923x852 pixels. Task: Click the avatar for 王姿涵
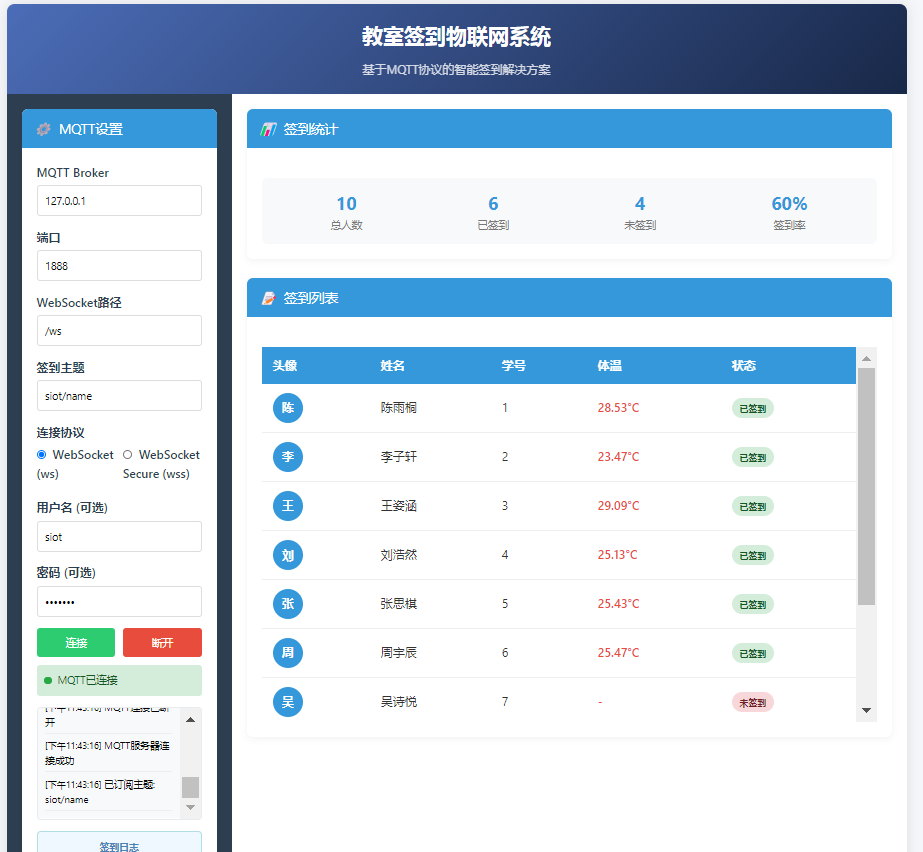(x=288, y=506)
